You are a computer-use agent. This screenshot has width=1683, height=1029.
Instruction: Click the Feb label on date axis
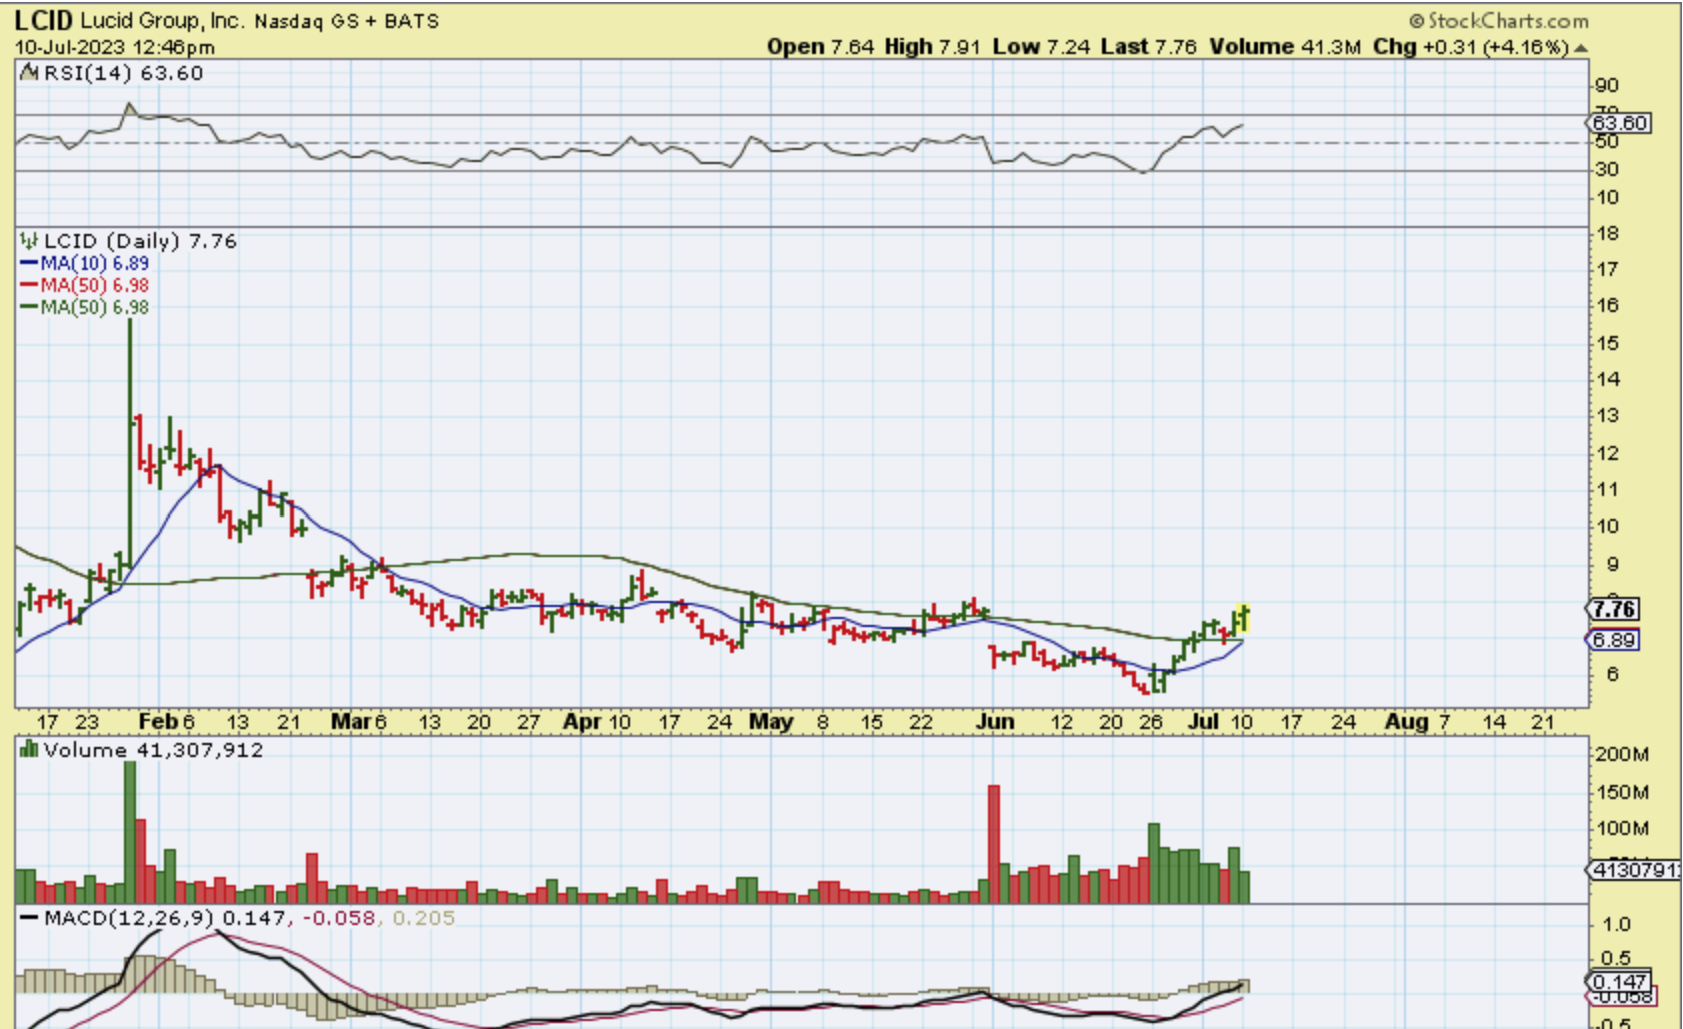(x=158, y=722)
